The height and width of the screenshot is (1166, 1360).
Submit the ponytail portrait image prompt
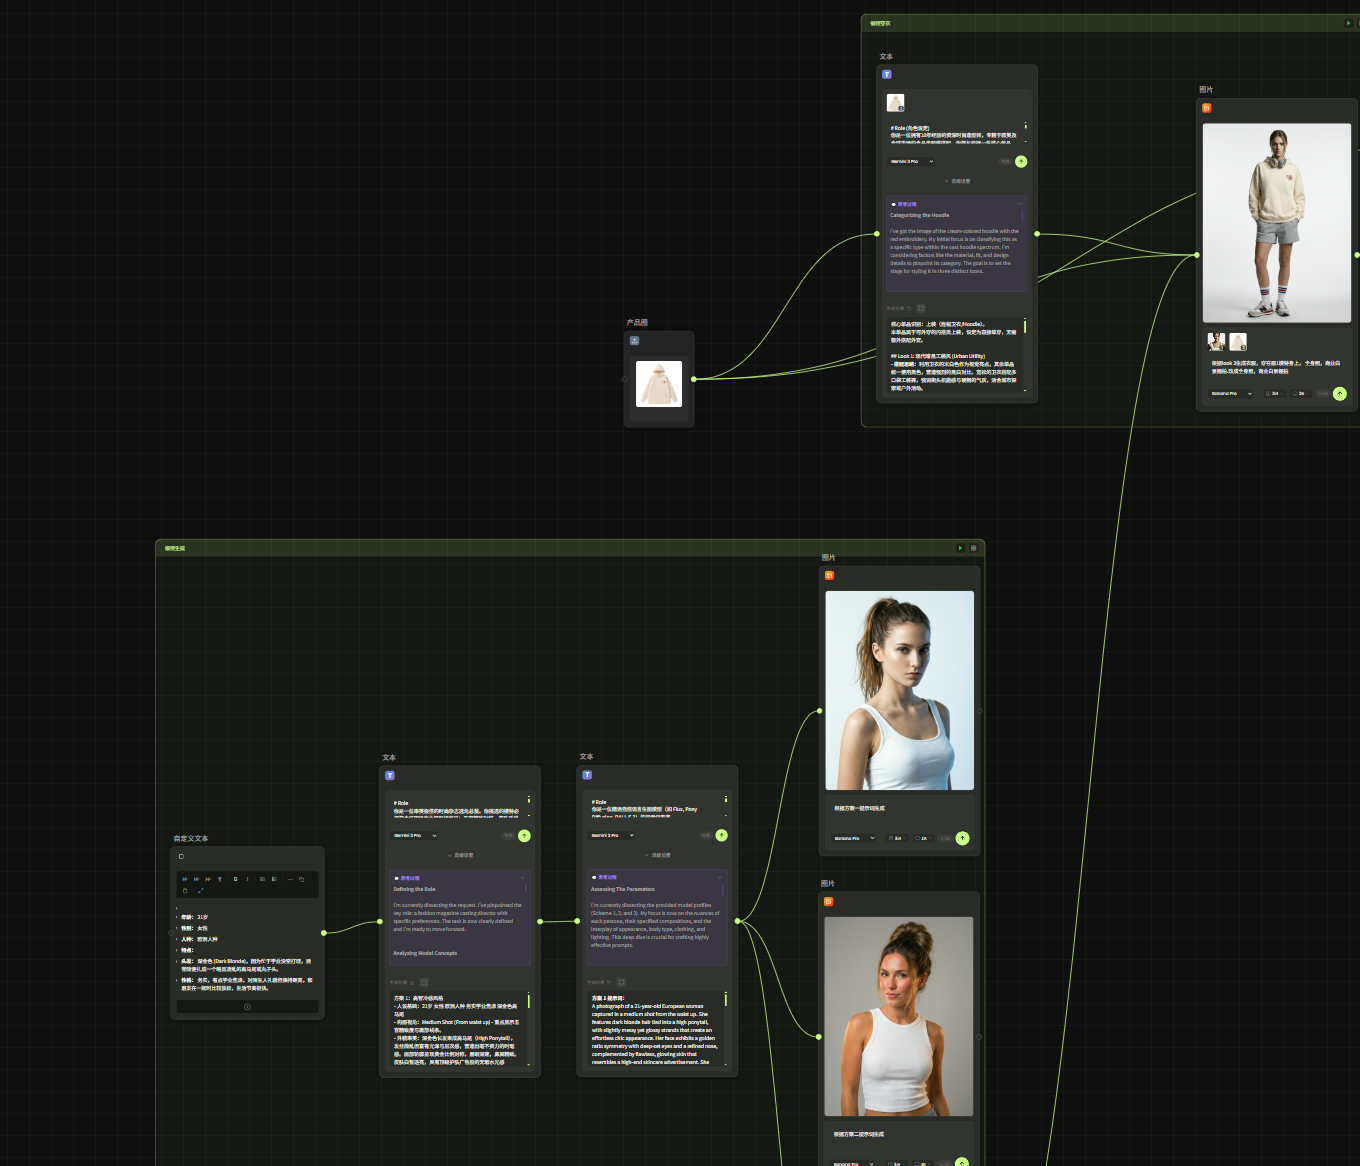[962, 838]
